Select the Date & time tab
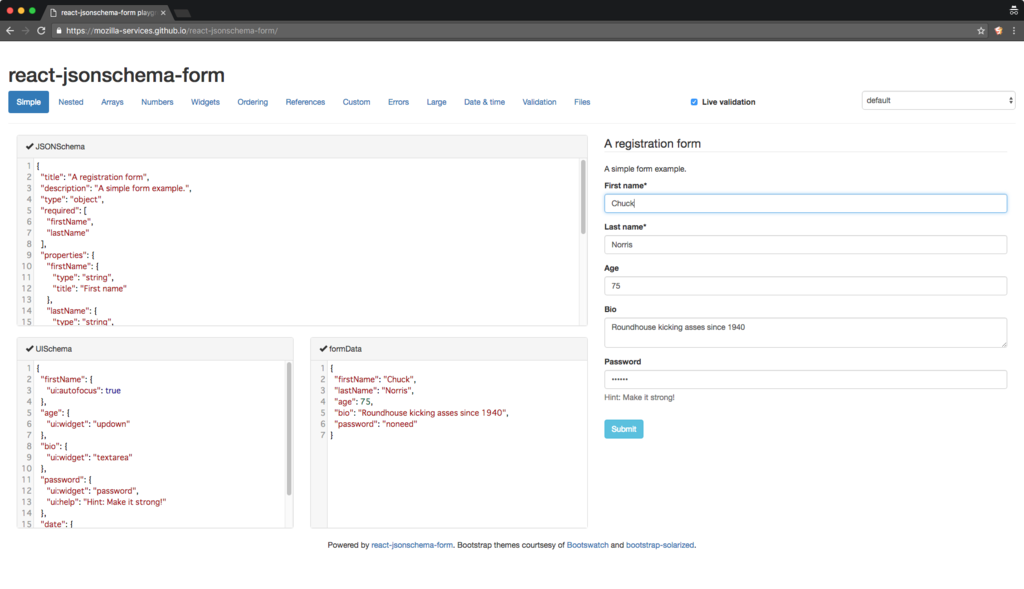The width and height of the screenshot is (1024, 589). (484, 102)
